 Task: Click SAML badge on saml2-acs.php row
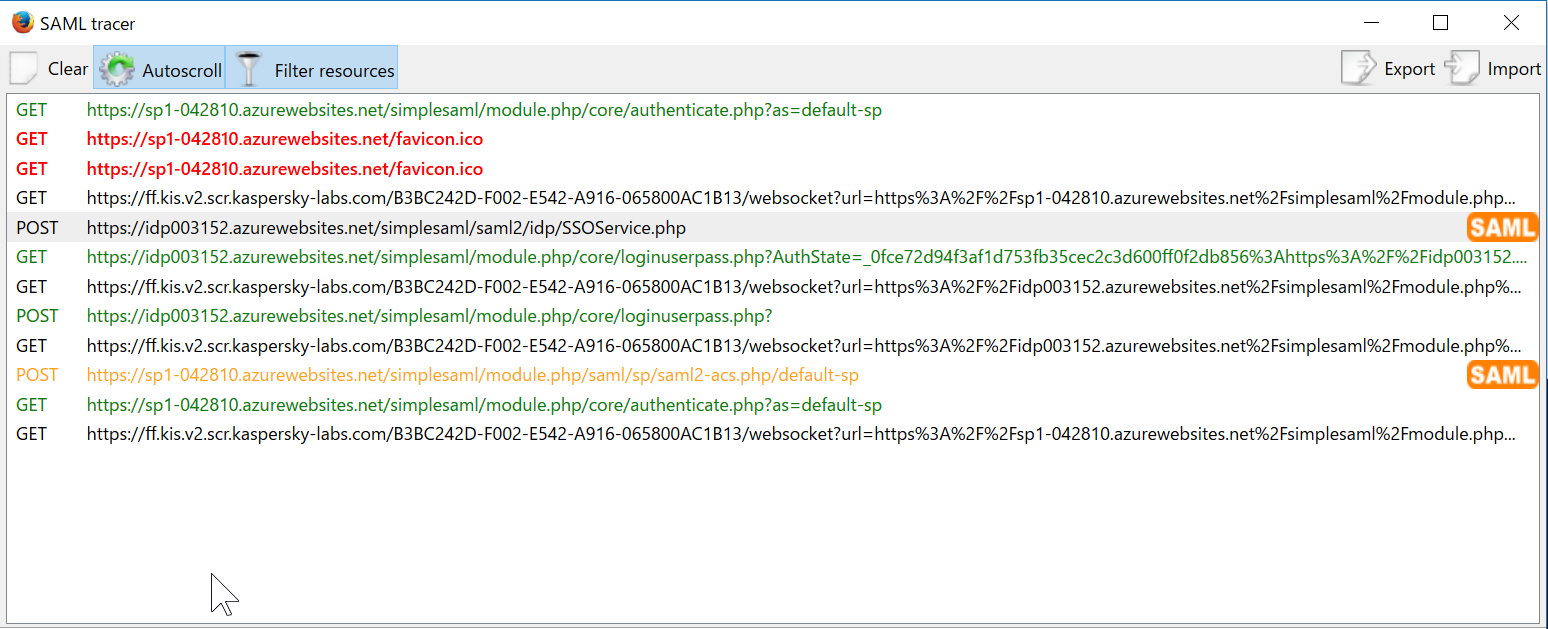coord(1502,374)
